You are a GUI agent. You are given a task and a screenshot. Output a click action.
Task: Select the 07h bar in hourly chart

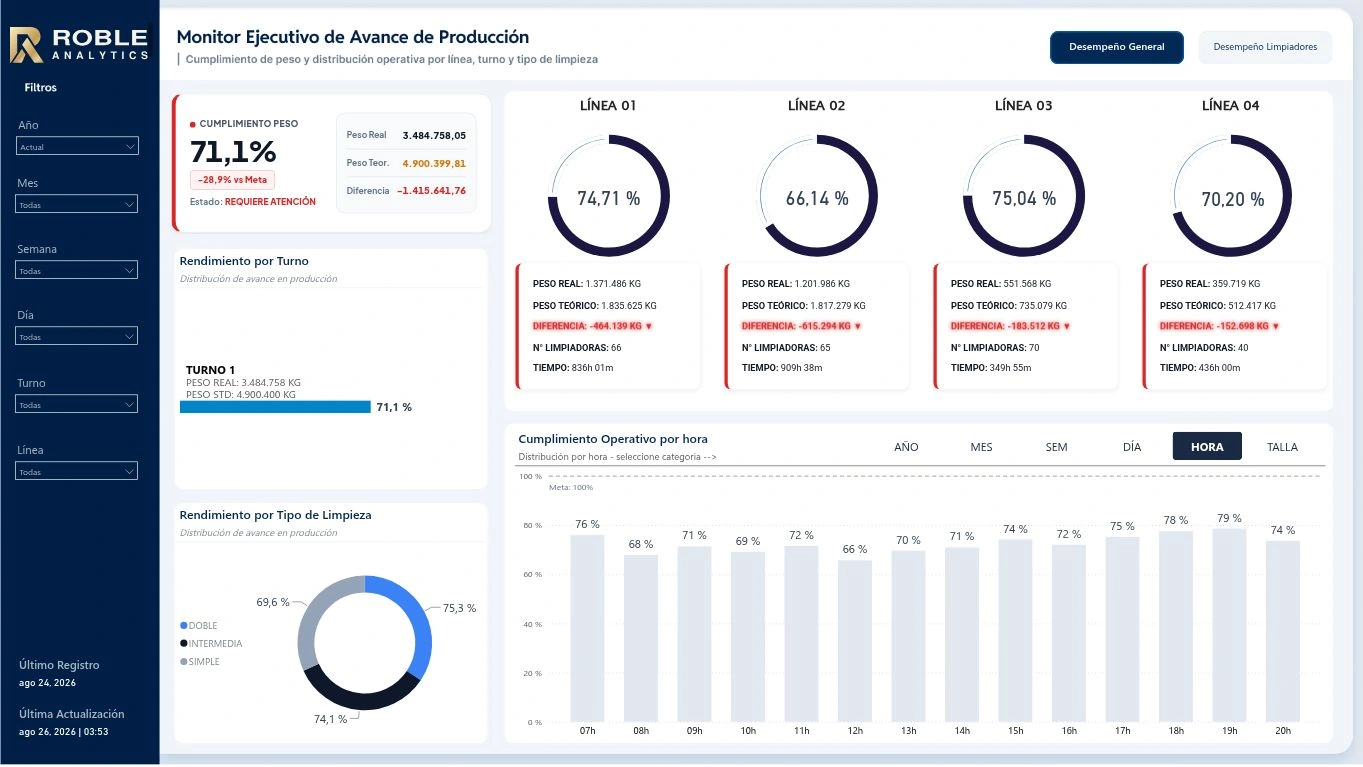(587, 628)
